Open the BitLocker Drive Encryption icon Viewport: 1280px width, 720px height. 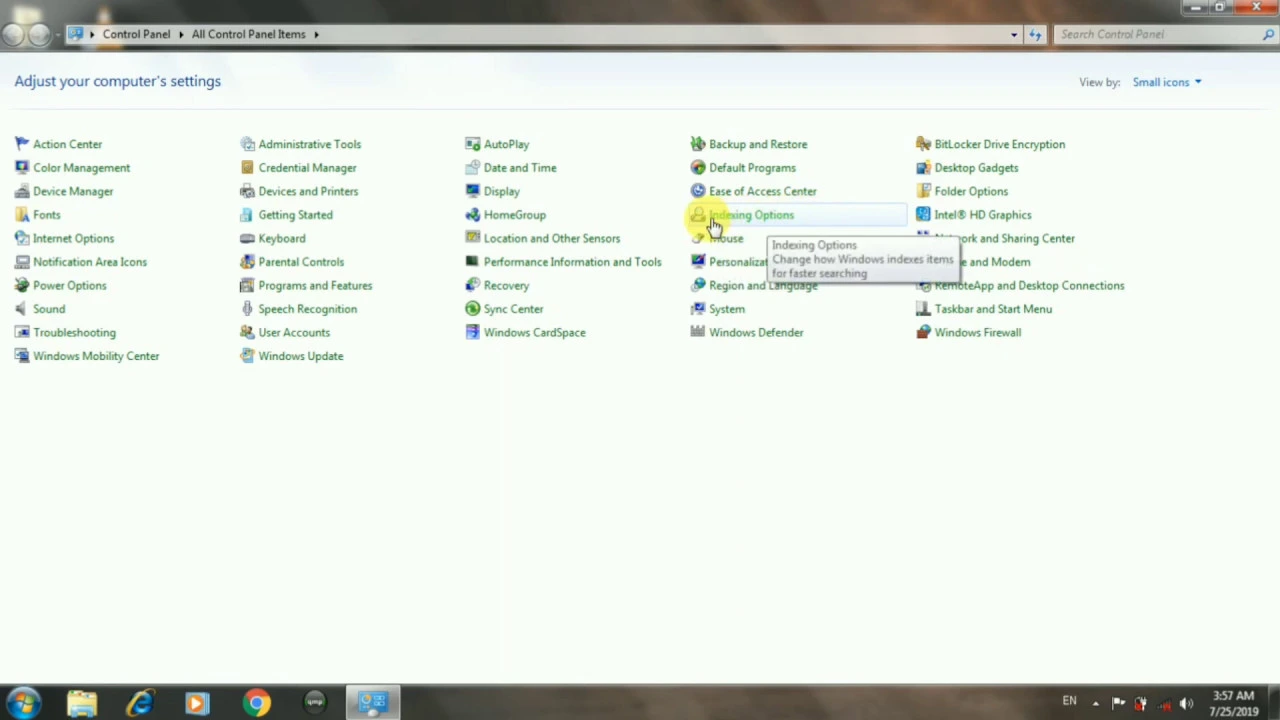[923, 144]
